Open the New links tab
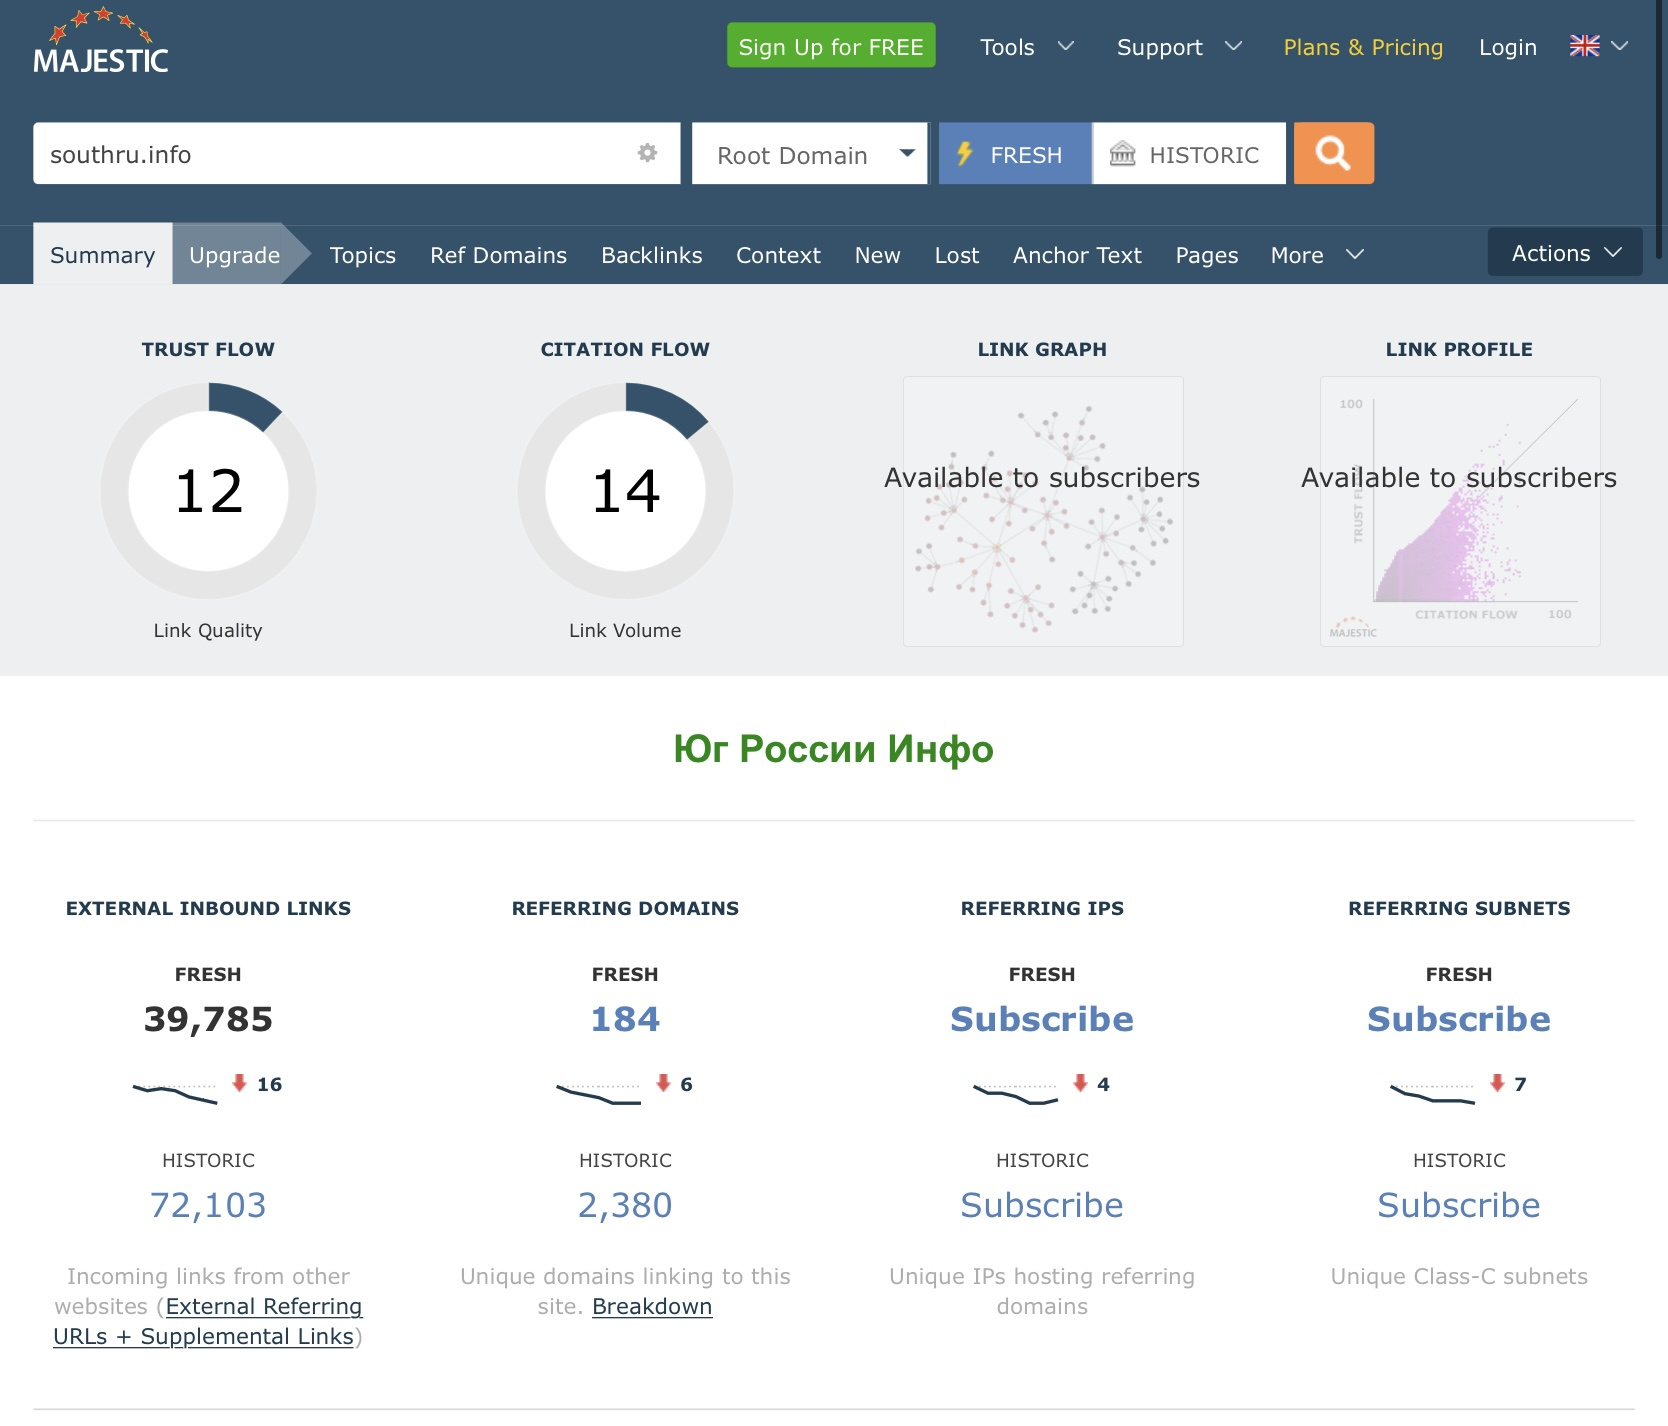The height and width of the screenshot is (1426, 1668). [877, 255]
